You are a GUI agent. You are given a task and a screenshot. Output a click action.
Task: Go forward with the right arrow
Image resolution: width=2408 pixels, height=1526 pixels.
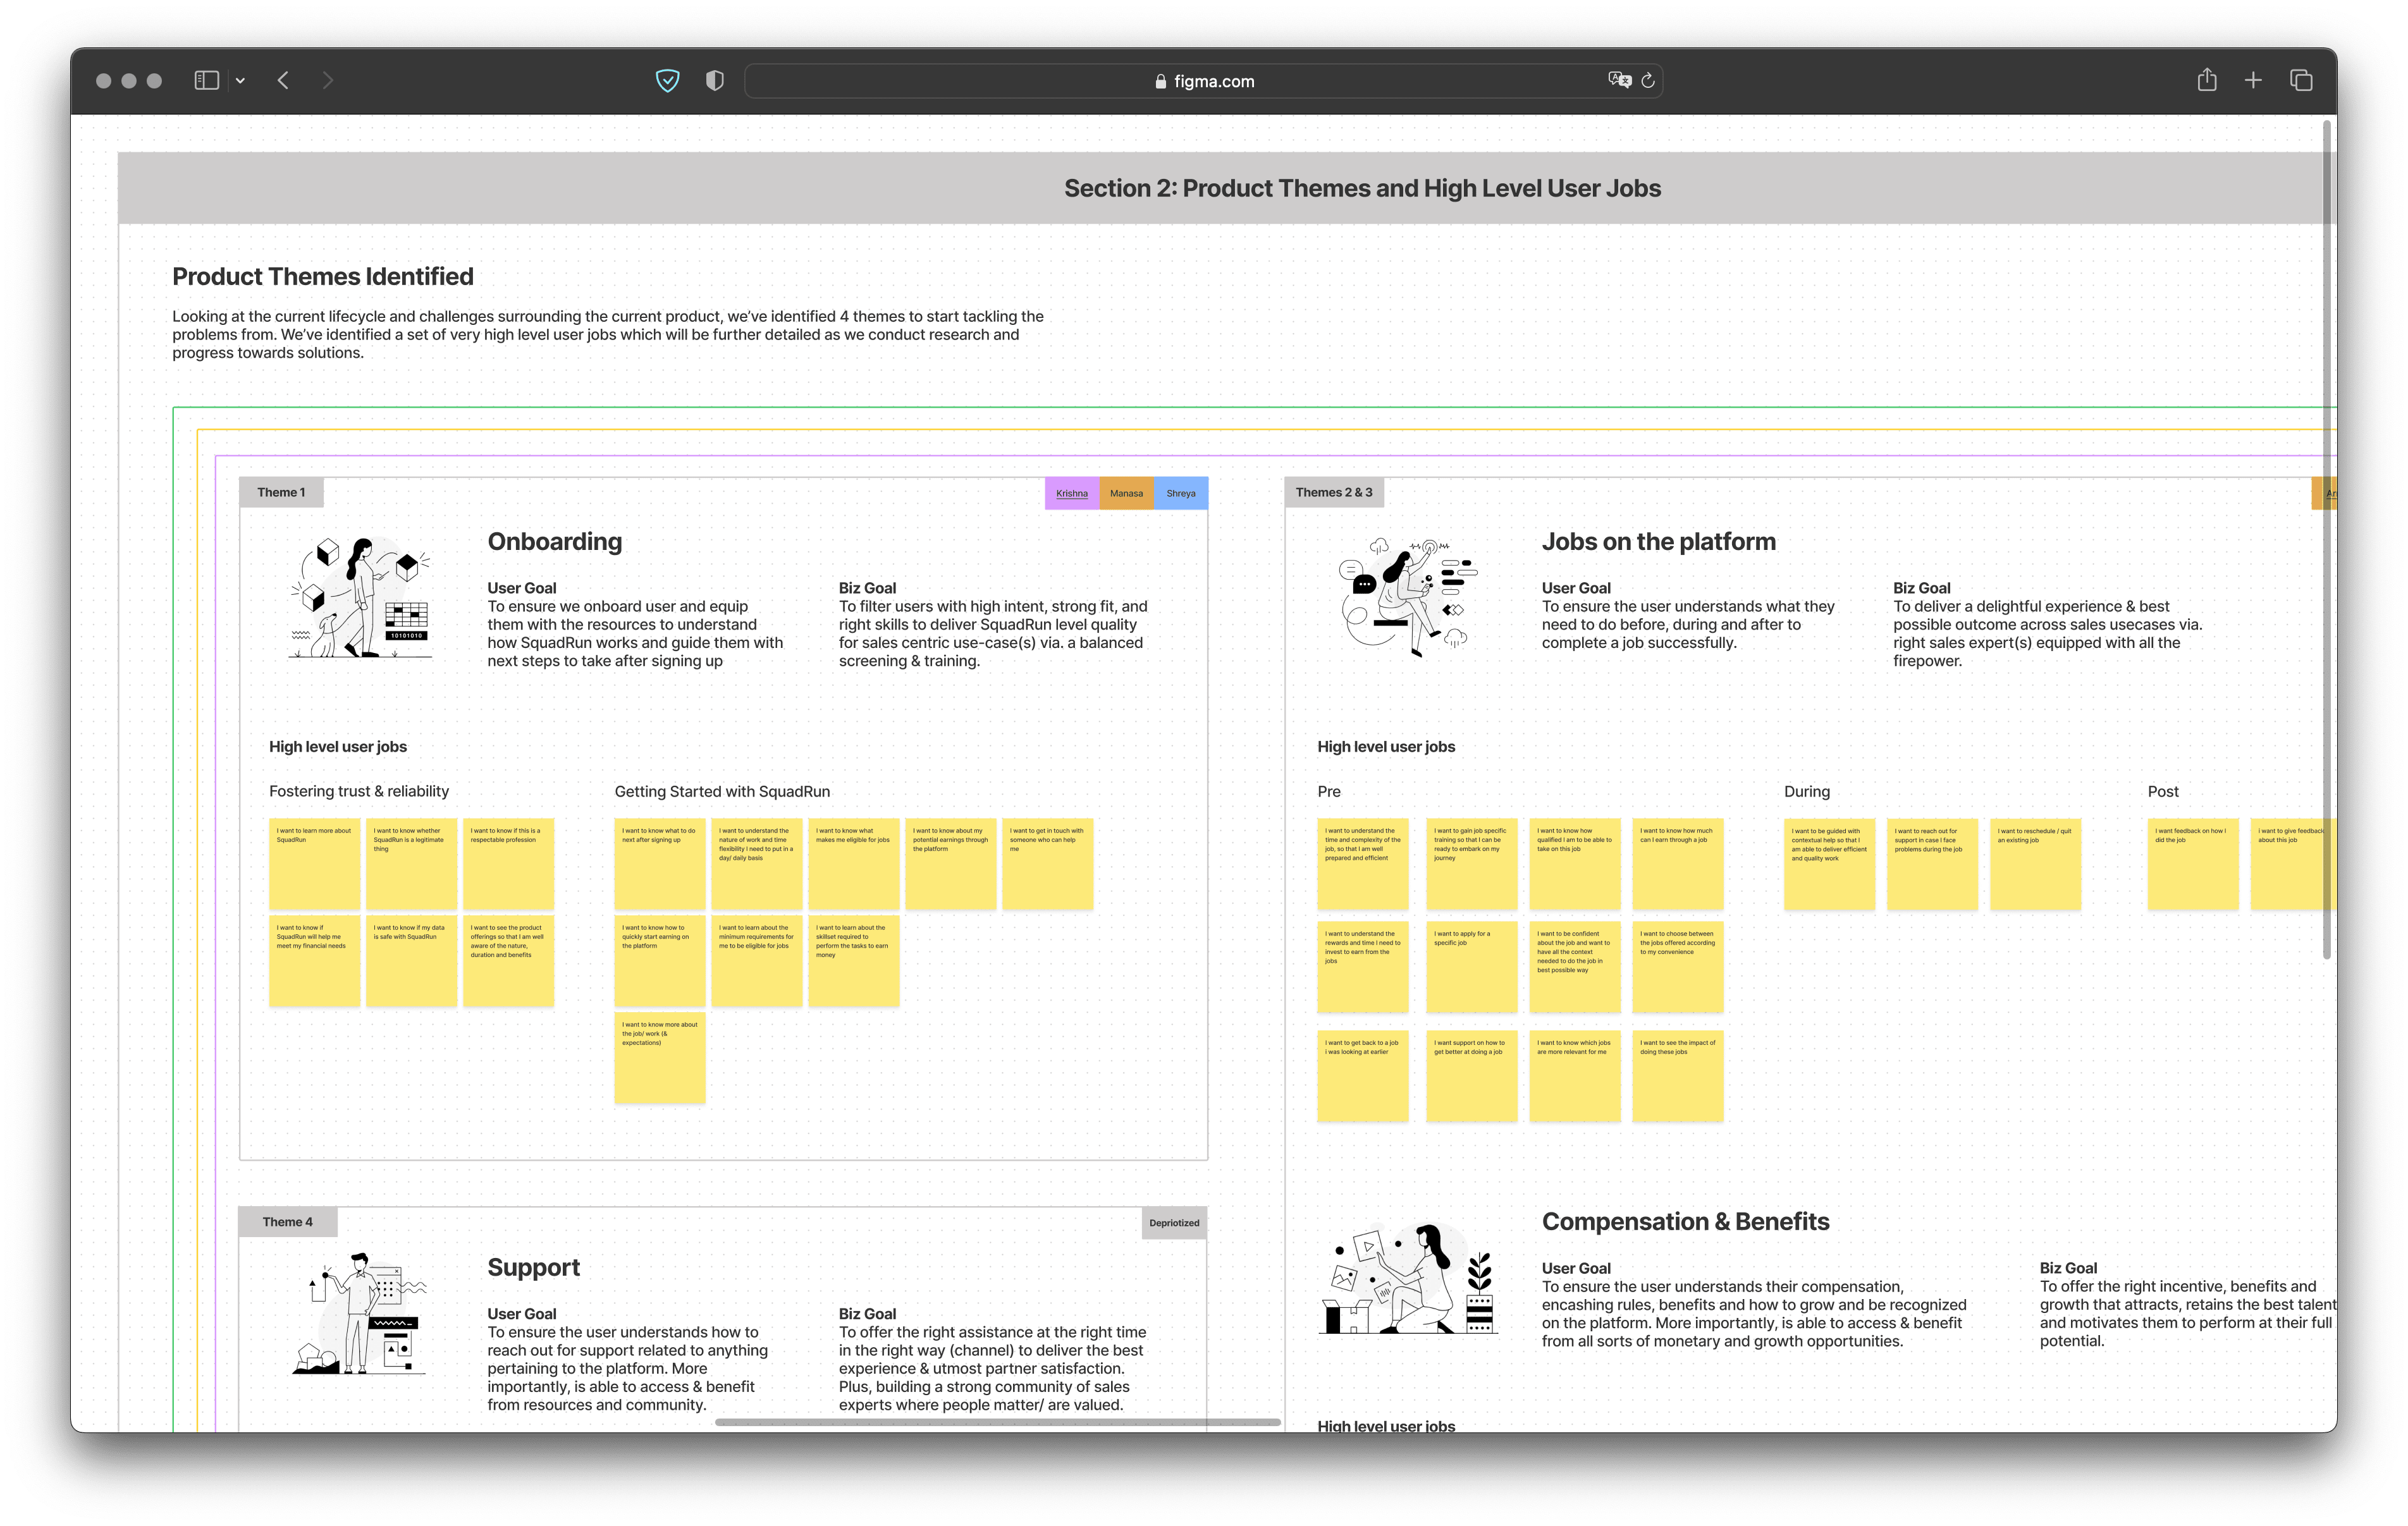click(x=327, y=80)
